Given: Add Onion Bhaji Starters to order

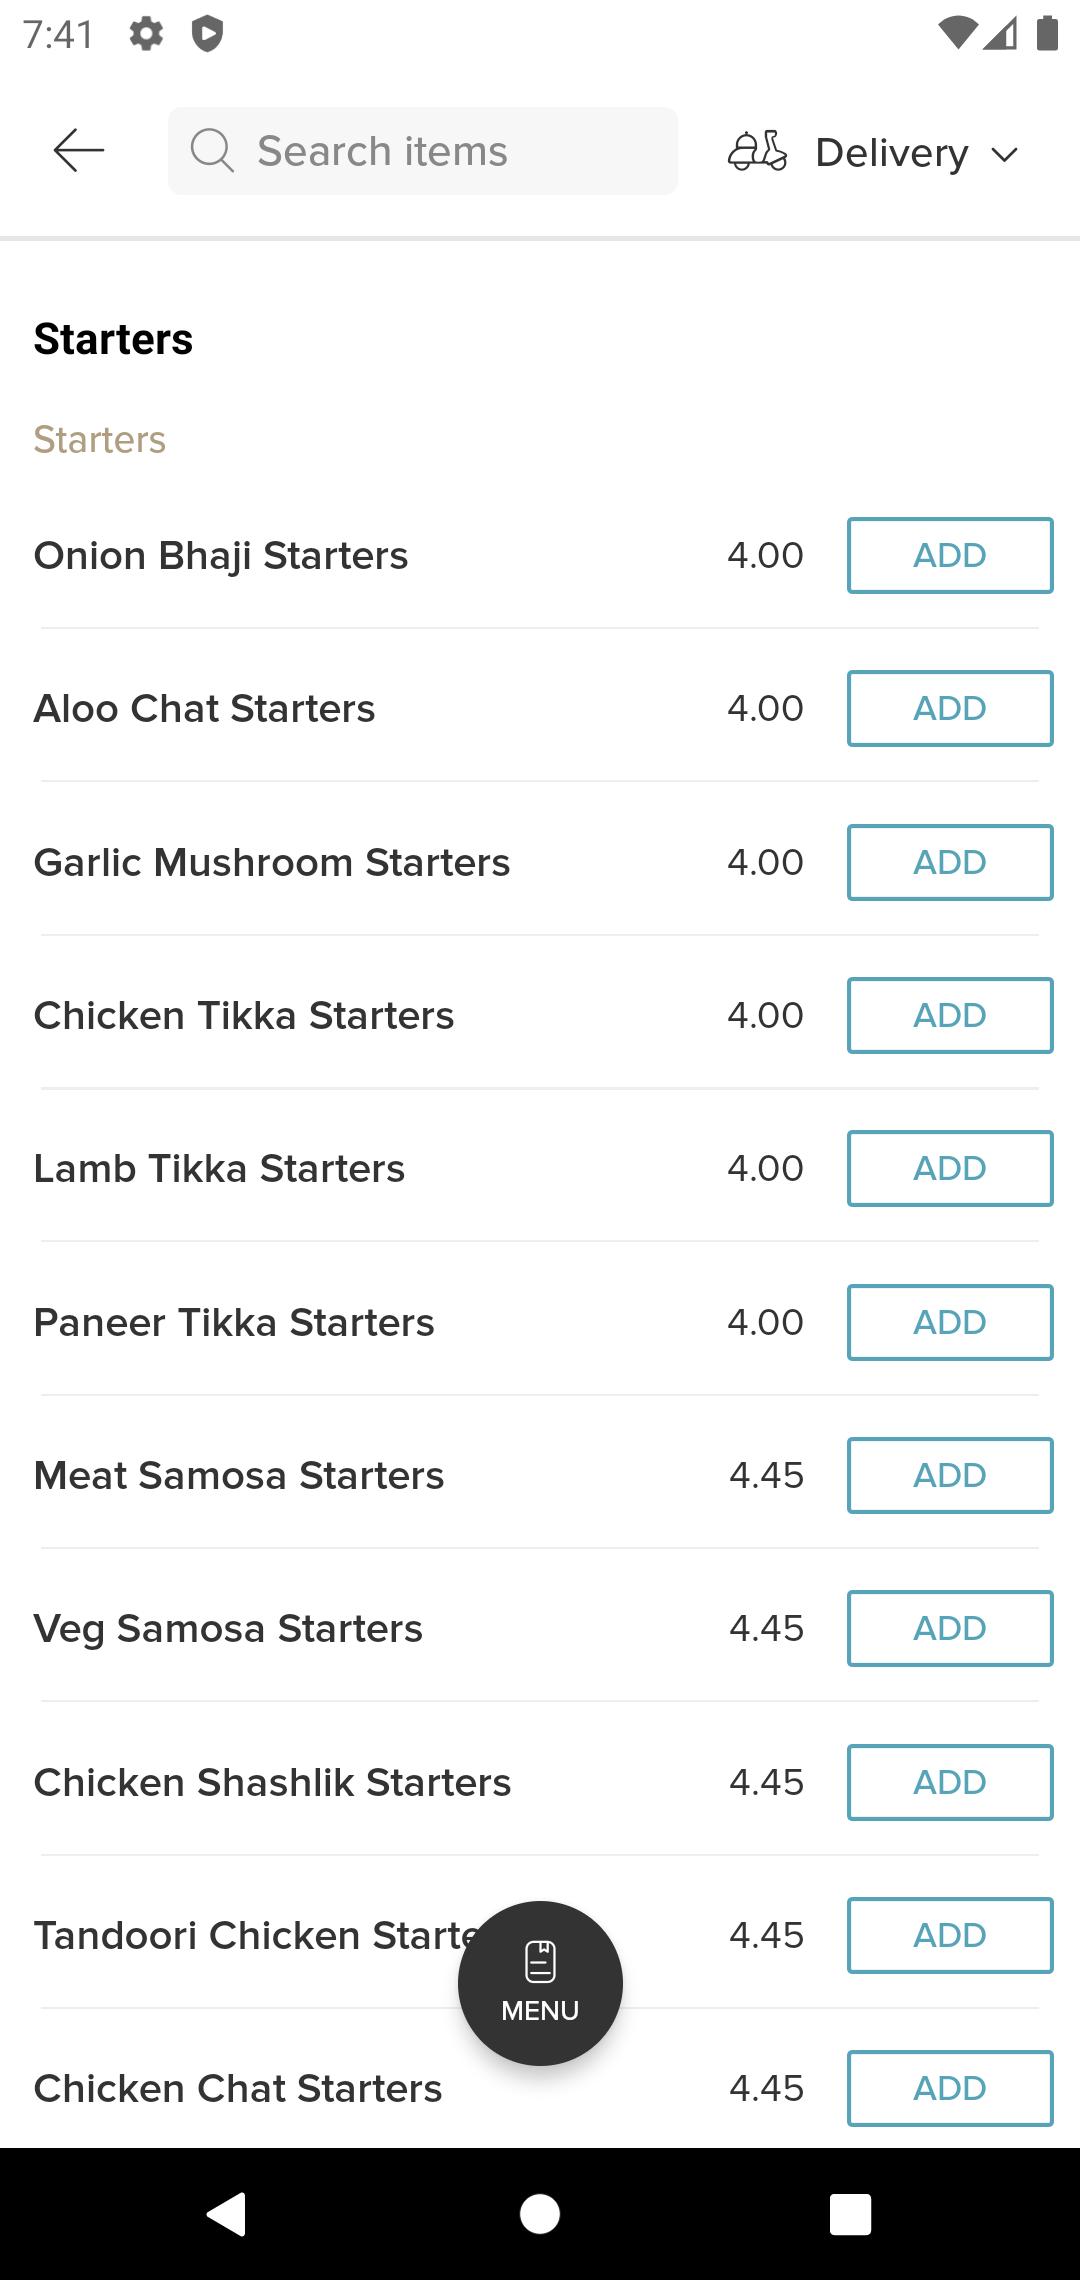Looking at the screenshot, I should tap(950, 555).
